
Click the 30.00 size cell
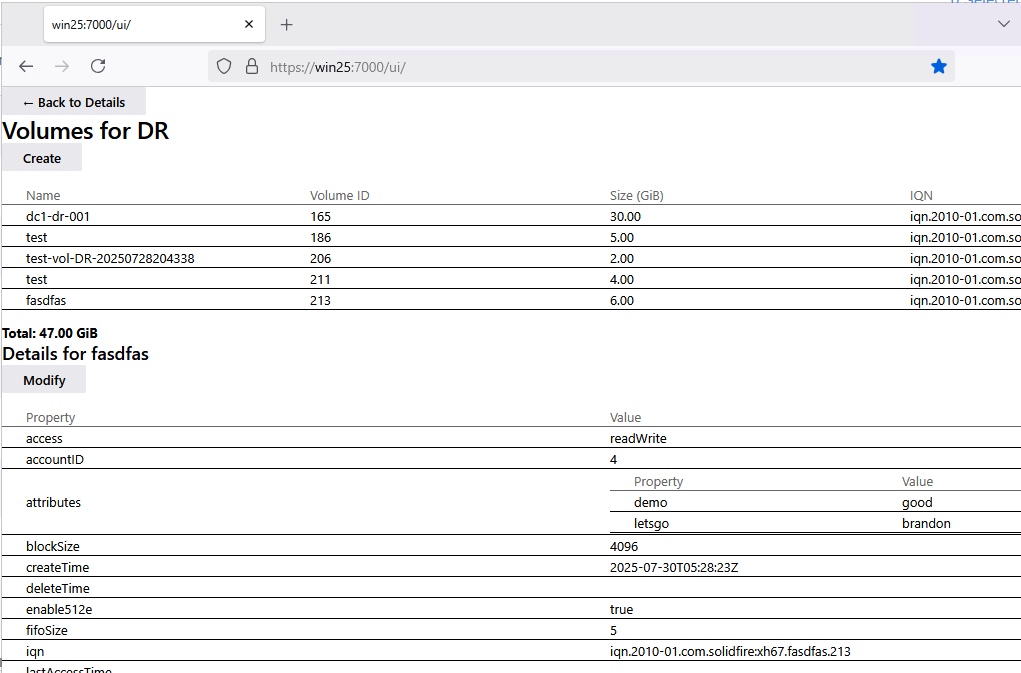[x=625, y=216]
